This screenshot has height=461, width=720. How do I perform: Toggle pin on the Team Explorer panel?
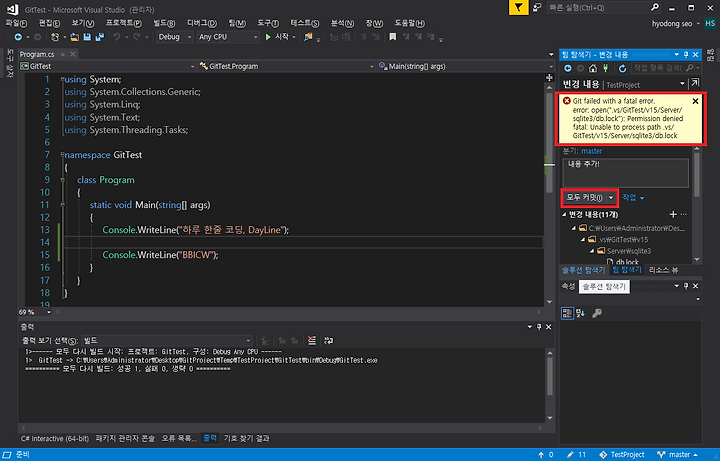click(686, 55)
